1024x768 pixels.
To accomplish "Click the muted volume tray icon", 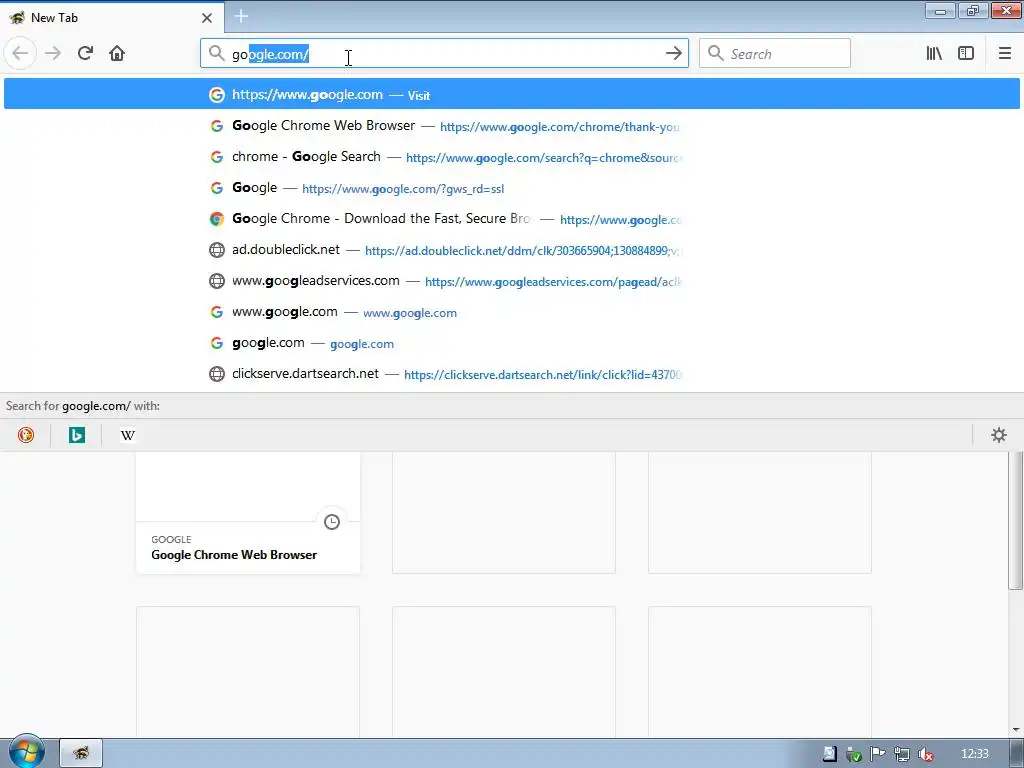I will click(x=925, y=754).
